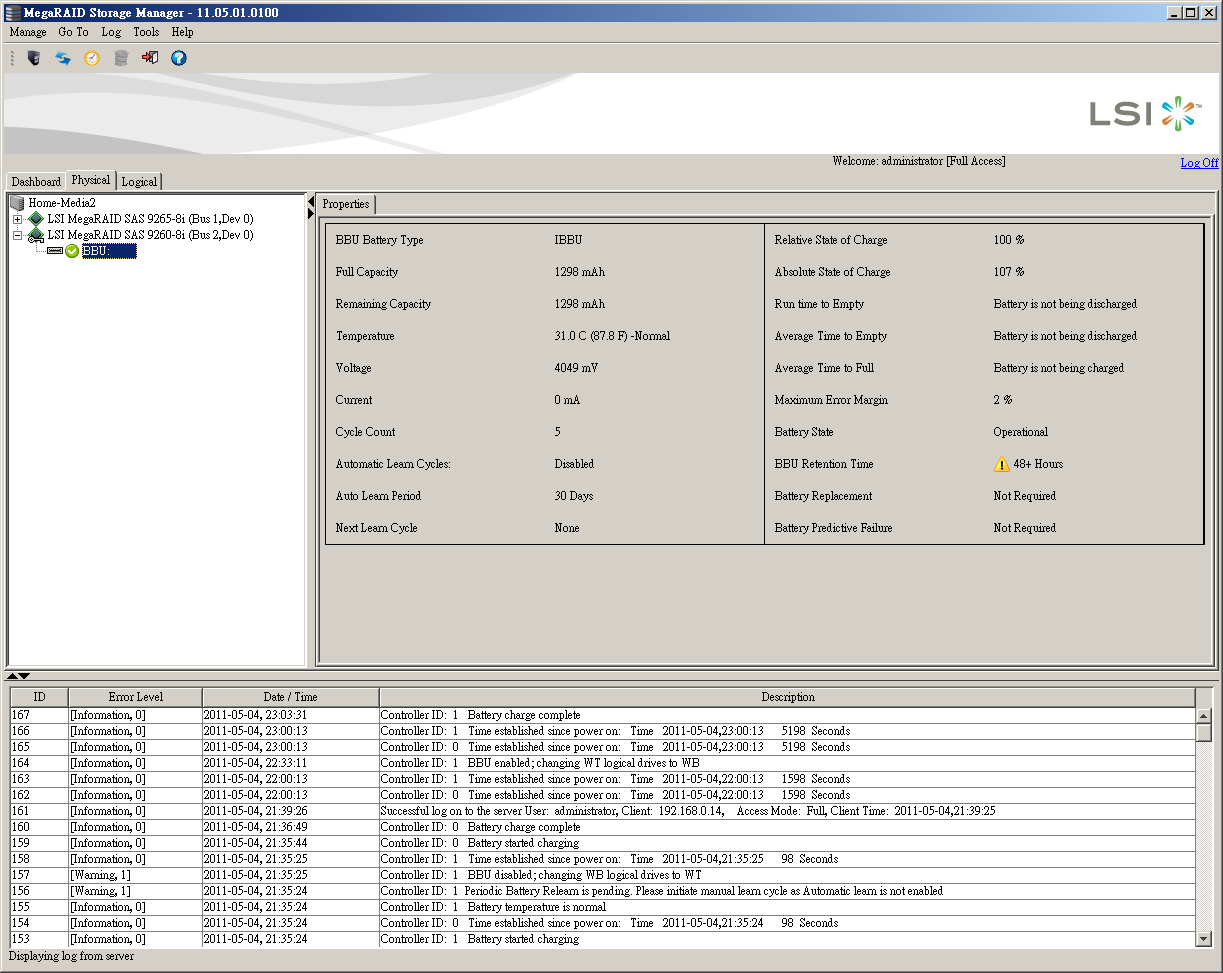Image resolution: width=1223 pixels, height=973 pixels.
Task: Switch to the Dashboard tab
Action: coord(36,182)
